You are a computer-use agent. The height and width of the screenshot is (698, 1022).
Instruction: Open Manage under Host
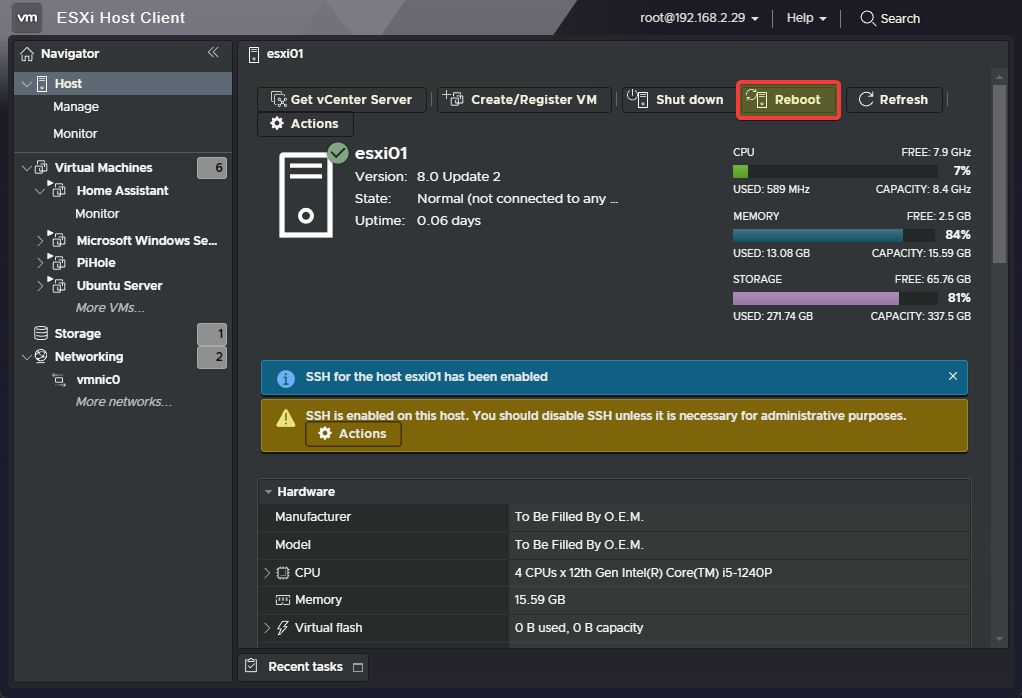coord(76,107)
